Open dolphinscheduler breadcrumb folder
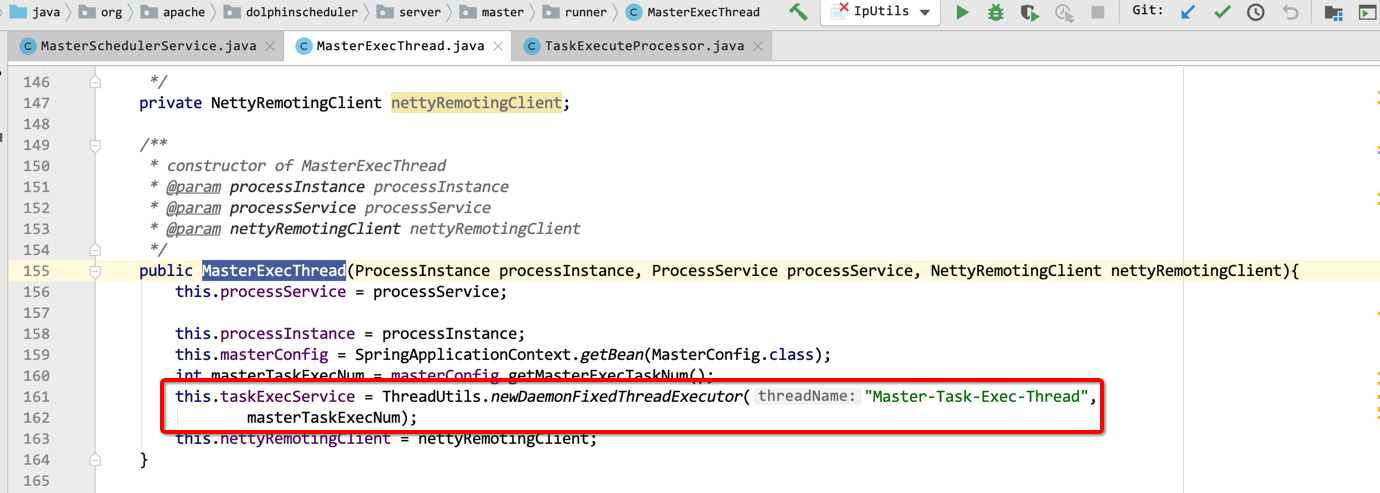1380x493 pixels. [x=290, y=12]
